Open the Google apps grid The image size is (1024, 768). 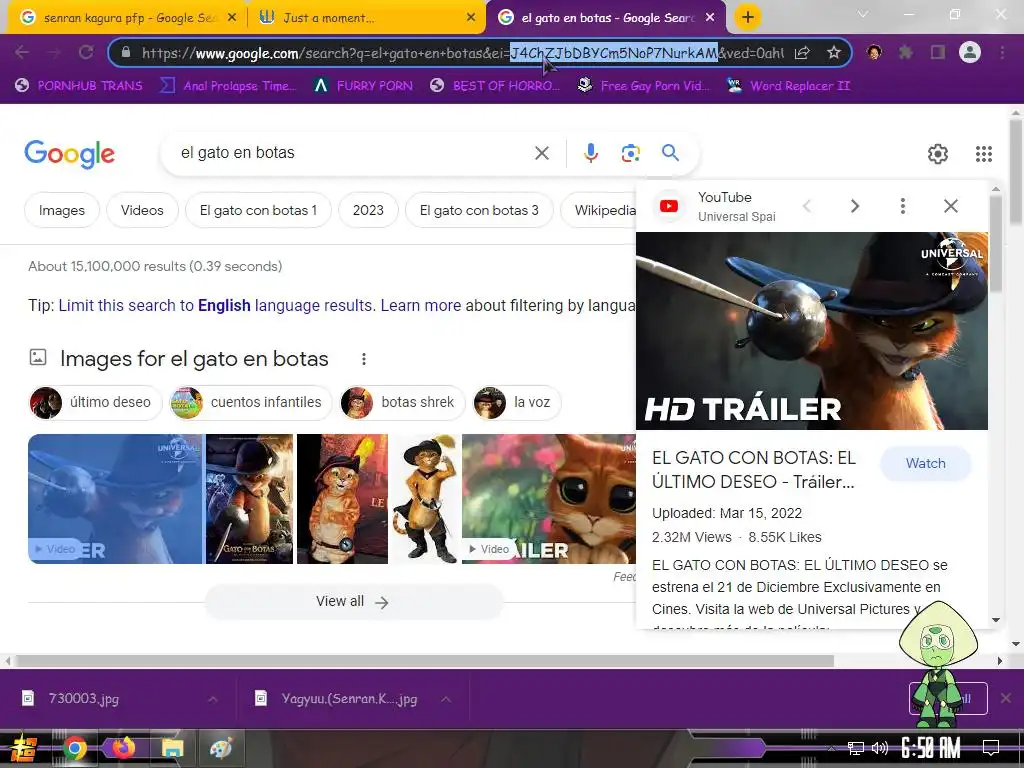(984, 154)
